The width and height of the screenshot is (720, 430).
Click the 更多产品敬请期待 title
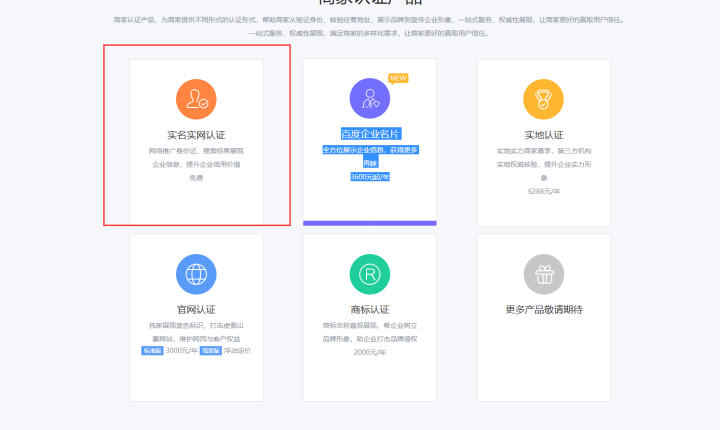[x=544, y=310]
